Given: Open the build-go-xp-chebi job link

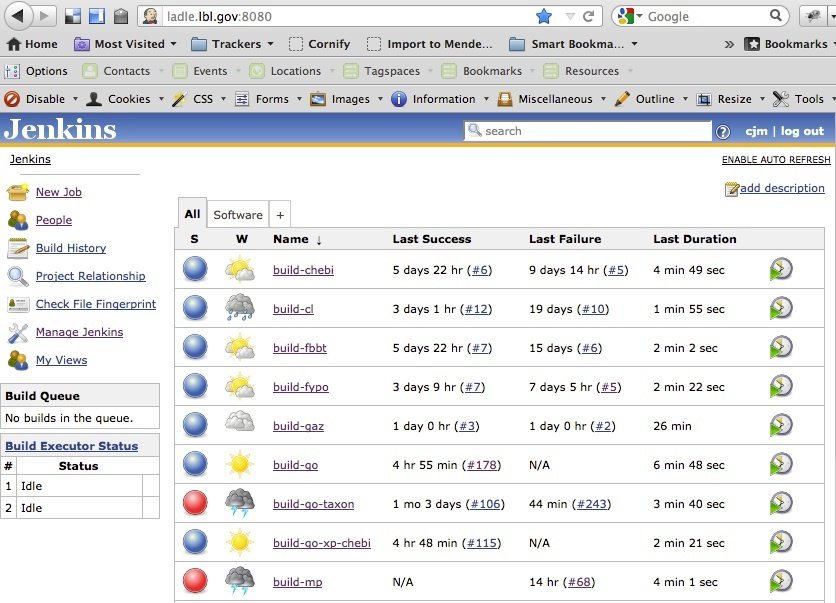Looking at the screenshot, I should [321, 543].
